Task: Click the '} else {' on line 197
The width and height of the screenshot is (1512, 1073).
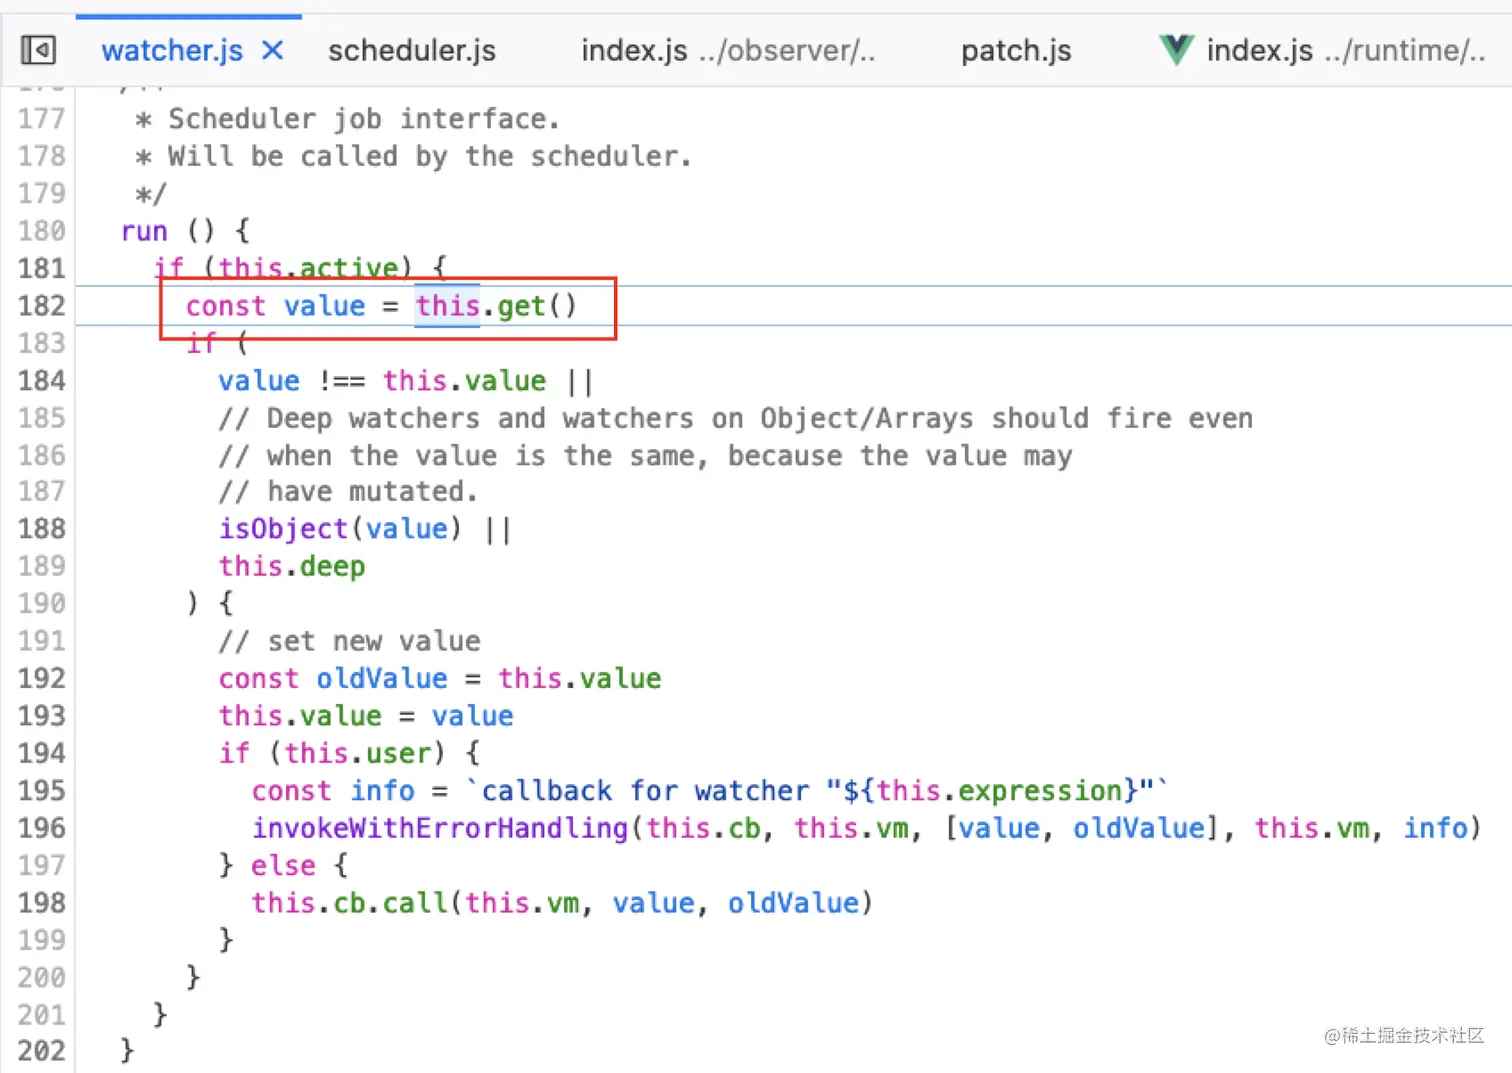Action: click(283, 865)
